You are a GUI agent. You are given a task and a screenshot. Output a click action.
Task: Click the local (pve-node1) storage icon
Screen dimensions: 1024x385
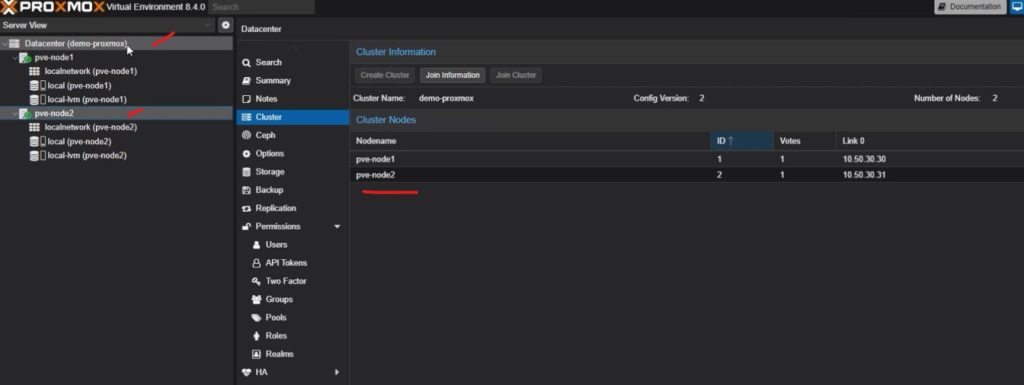[x=38, y=85]
